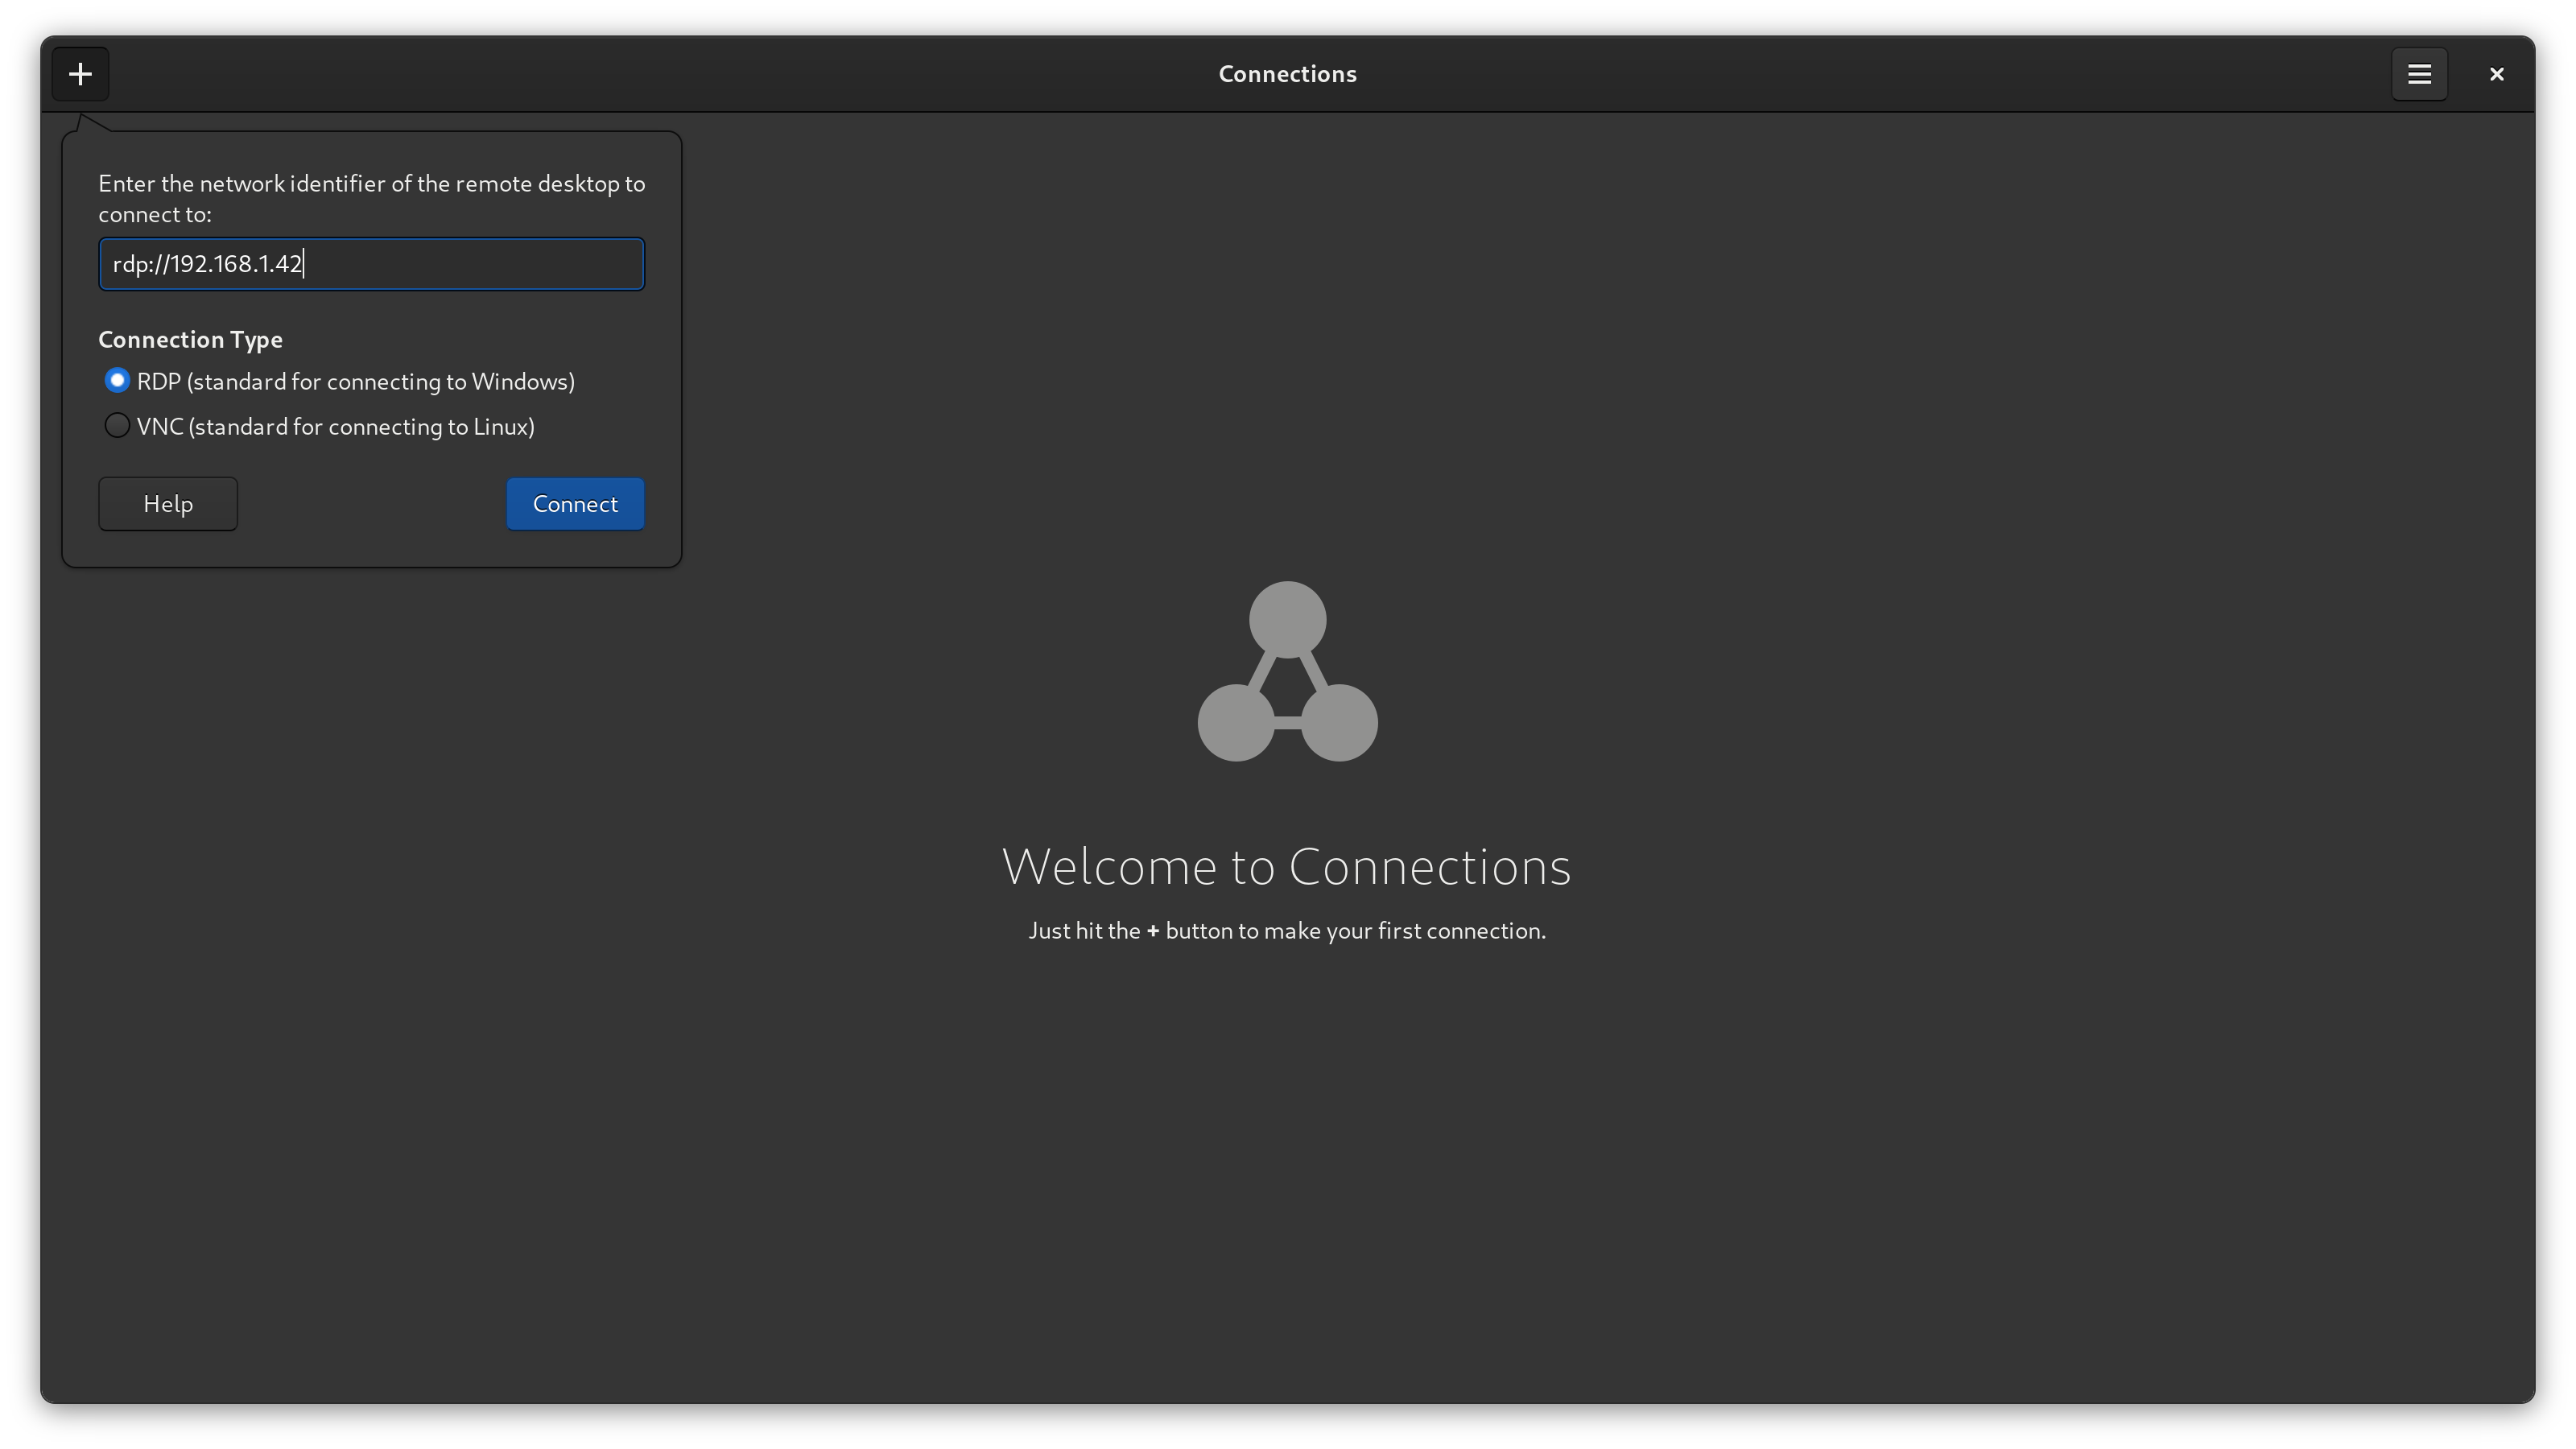Viewport: 2576px width, 1449px height.
Task: Close the Connections window
Action: [x=2496, y=73]
